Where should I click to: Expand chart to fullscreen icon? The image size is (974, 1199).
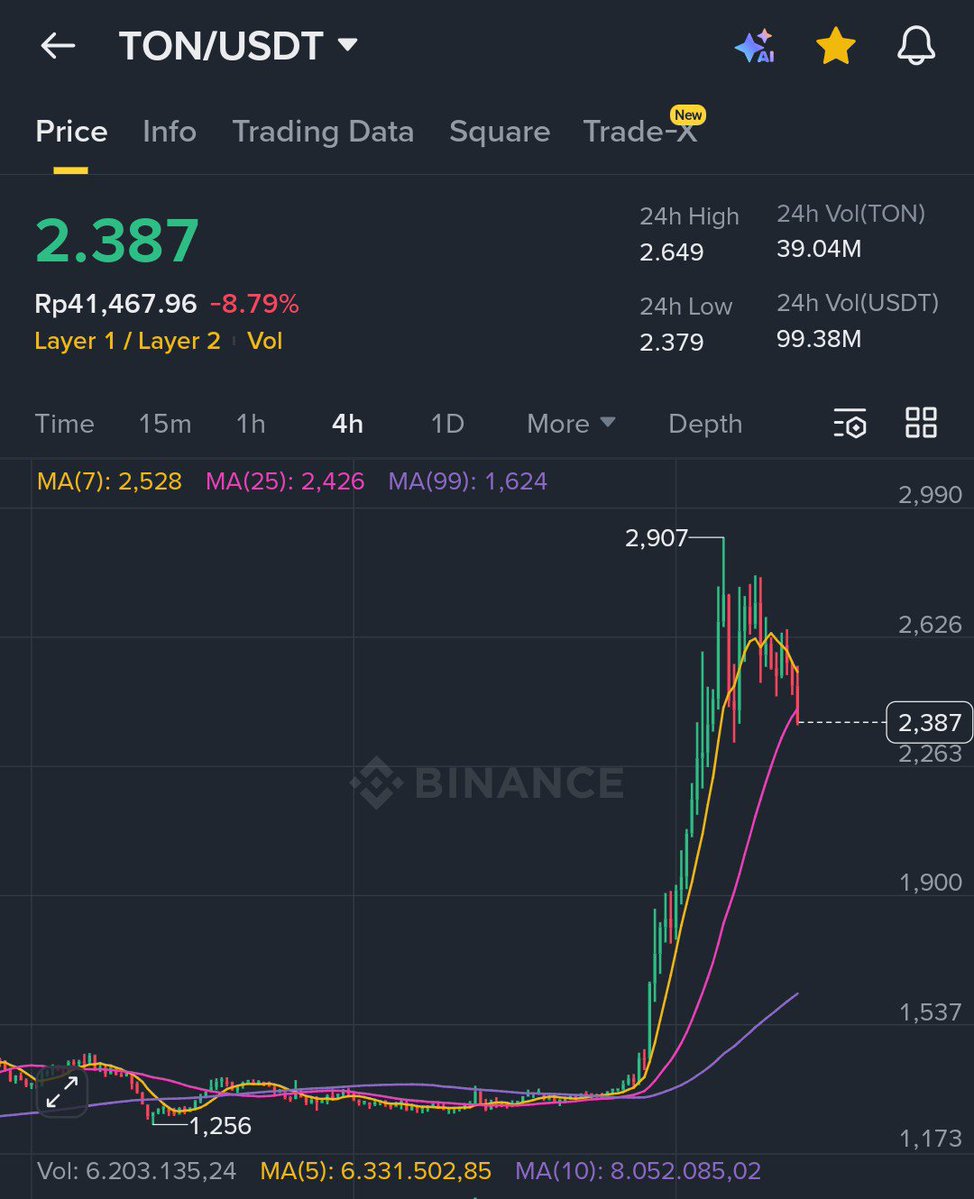[62, 1091]
